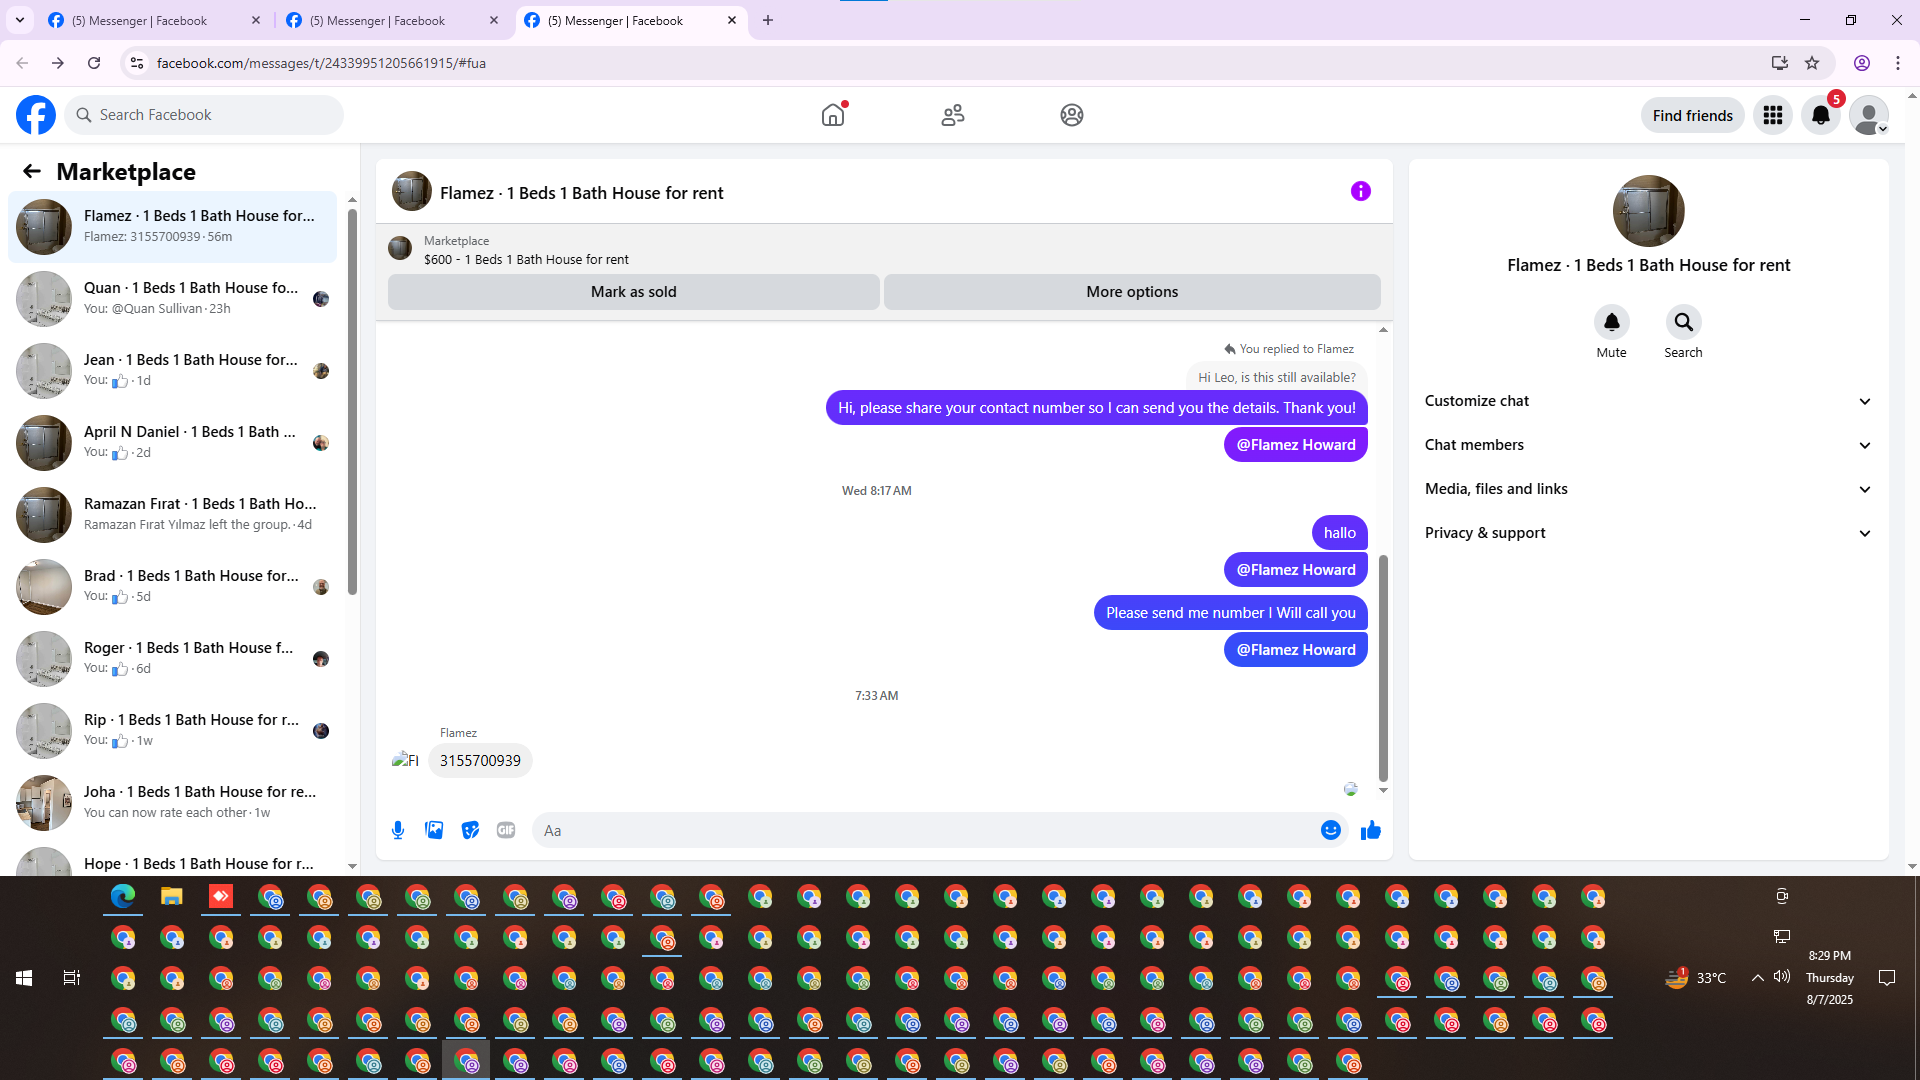The width and height of the screenshot is (1920, 1080).
Task: Attach a photo with image icon
Action: (434, 830)
